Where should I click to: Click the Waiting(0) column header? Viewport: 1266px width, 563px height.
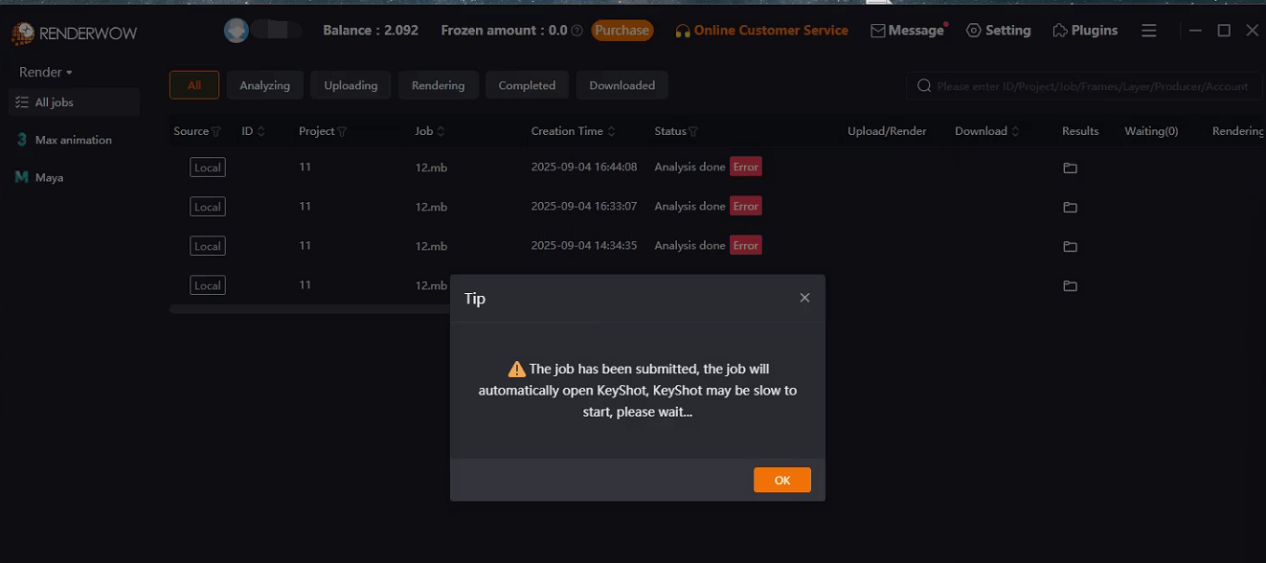[1151, 131]
